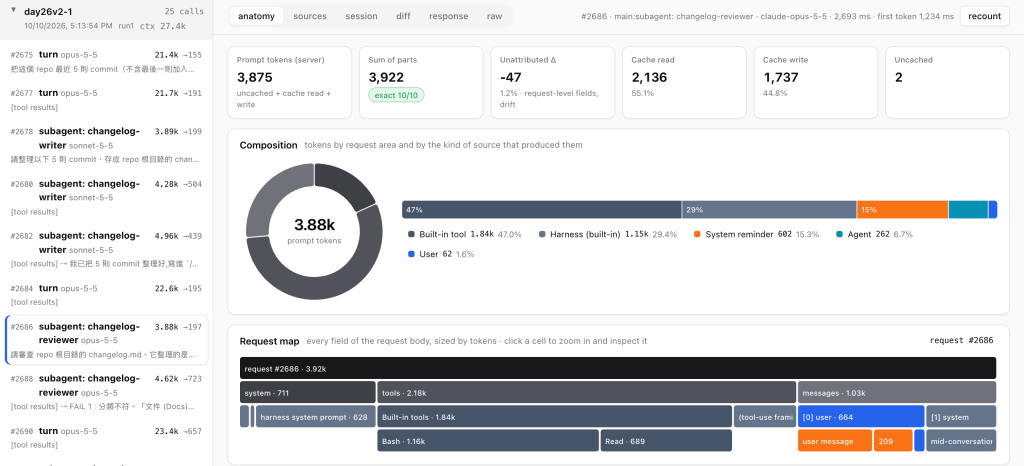Zoom into the "system · 711" cell

(308, 392)
